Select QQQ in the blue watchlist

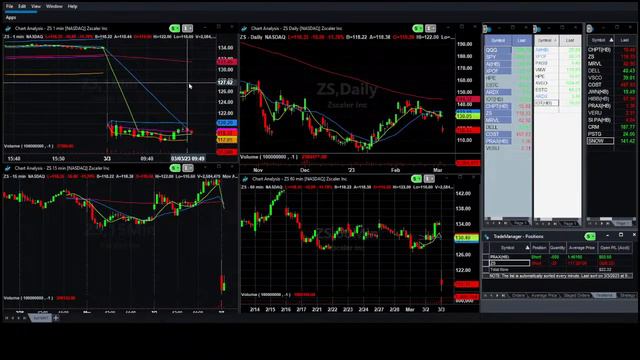pyautogui.click(x=498, y=50)
